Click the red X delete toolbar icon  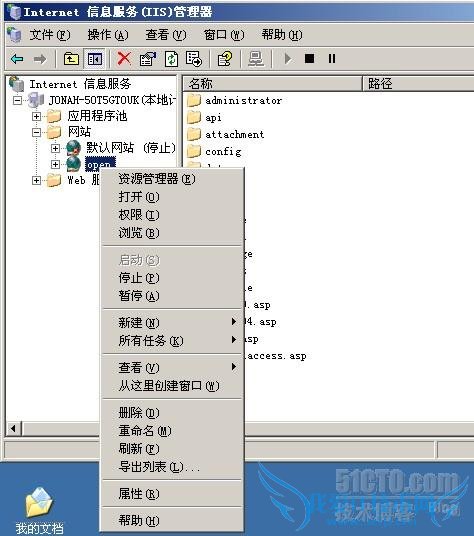click(x=124, y=58)
